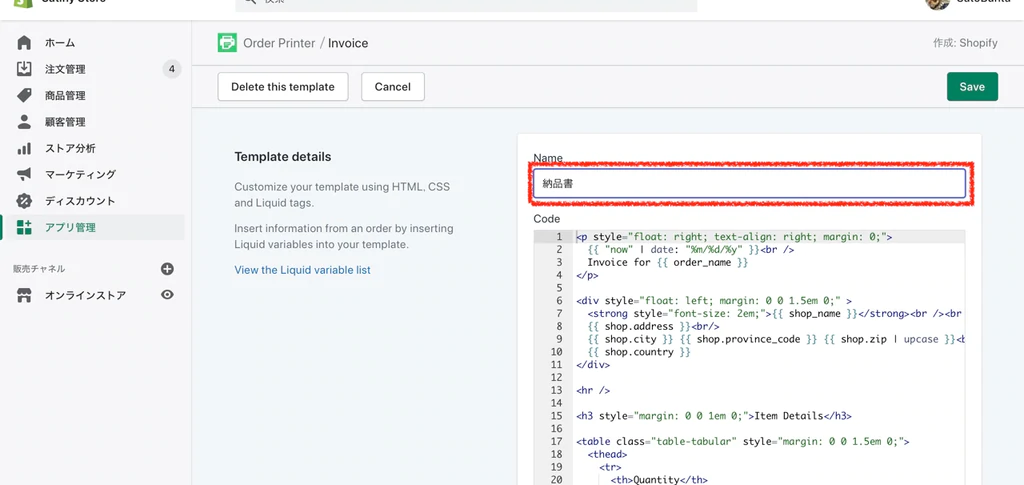This screenshot has width=1024, height=485.
Task: Click the apps grid icon
Action: 25,227
